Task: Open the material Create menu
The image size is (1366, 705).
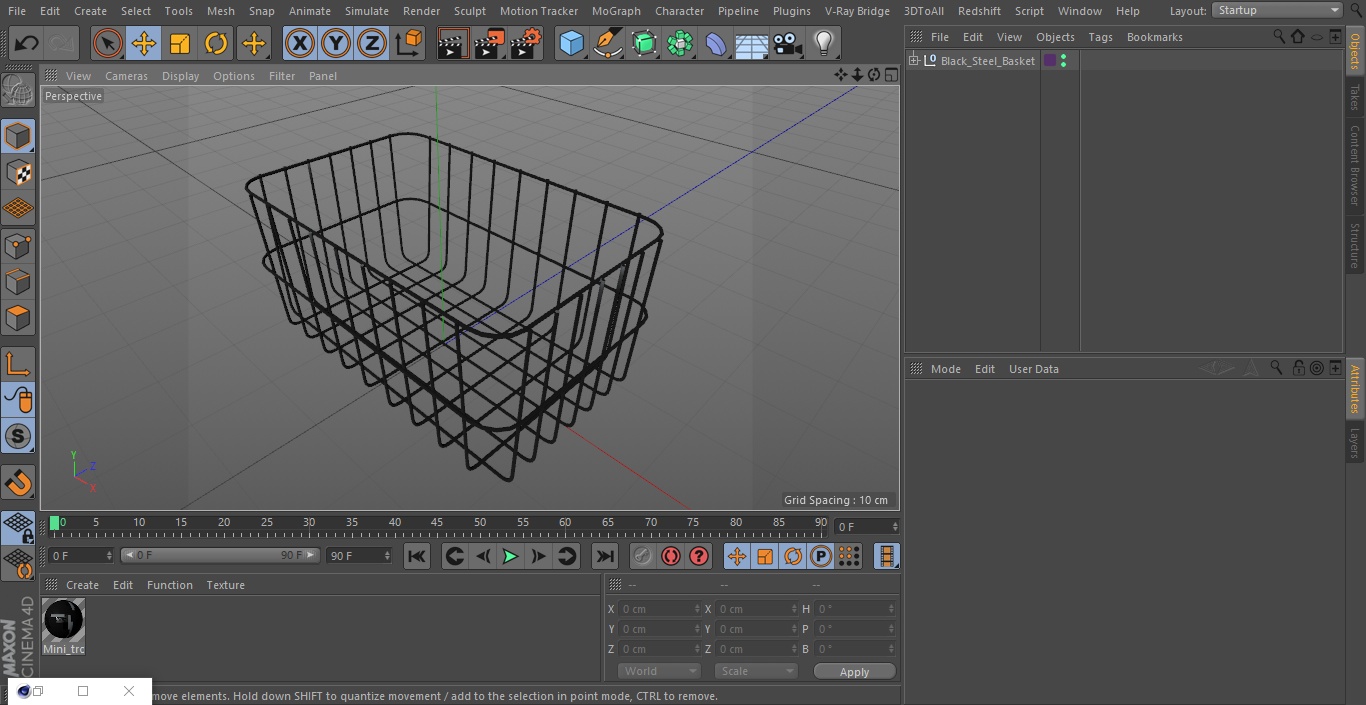Action: click(83, 585)
